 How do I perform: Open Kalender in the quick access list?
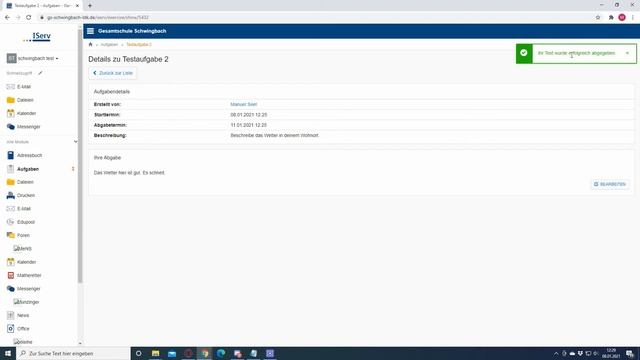point(26,113)
